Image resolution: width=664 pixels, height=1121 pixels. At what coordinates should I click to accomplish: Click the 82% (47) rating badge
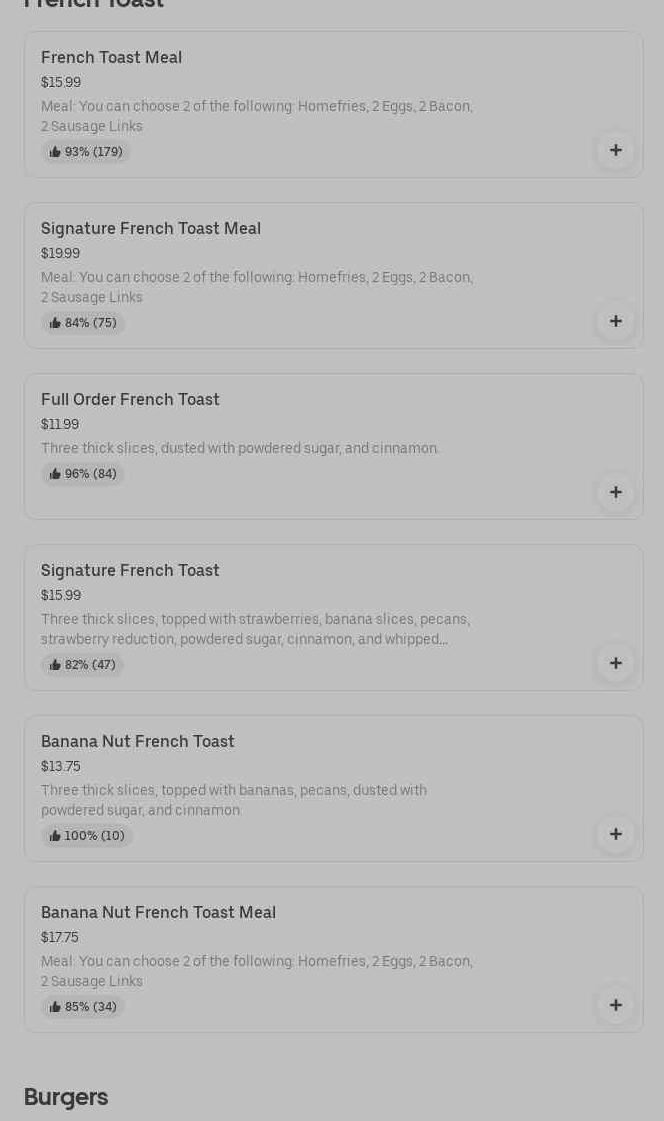point(83,665)
